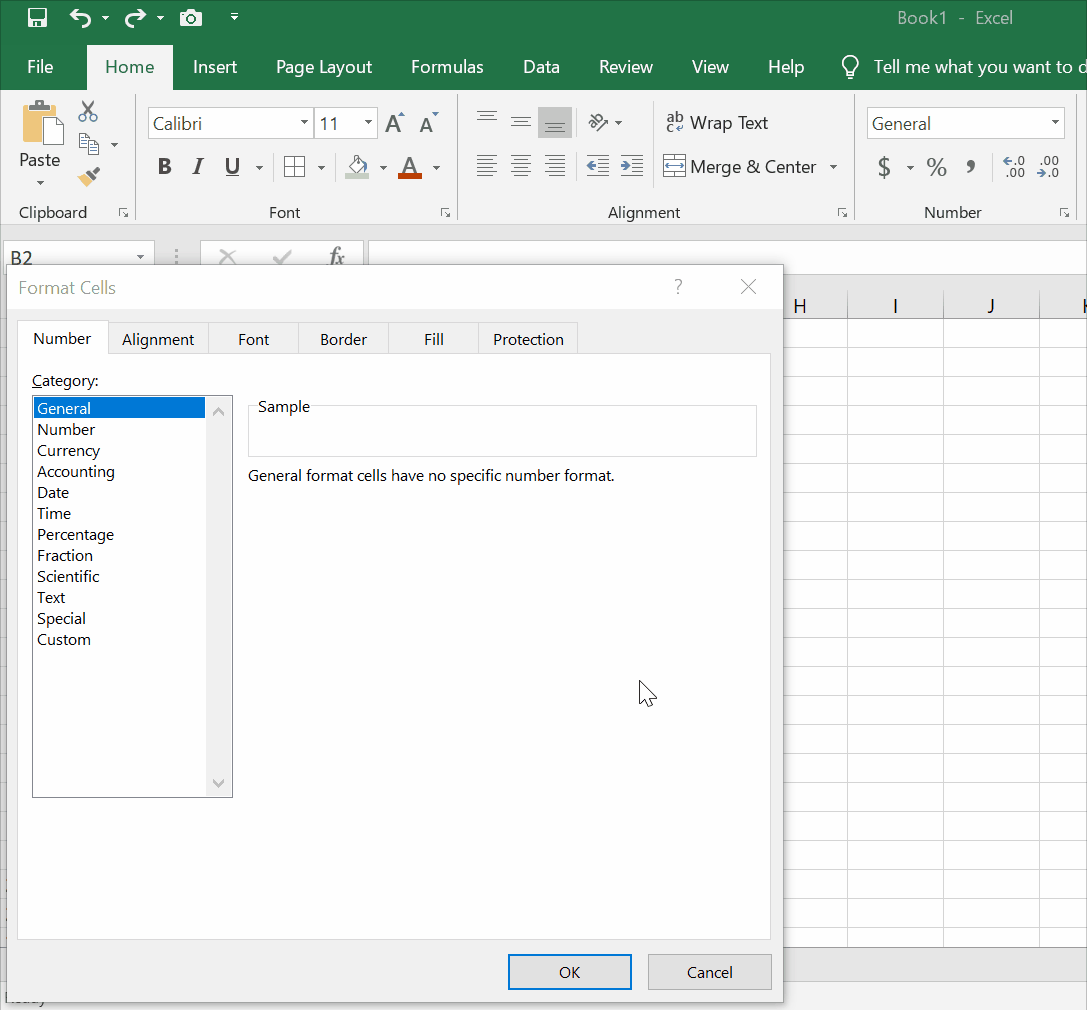
Task: Open the Calibri font name dropdown
Action: click(x=304, y=123)
